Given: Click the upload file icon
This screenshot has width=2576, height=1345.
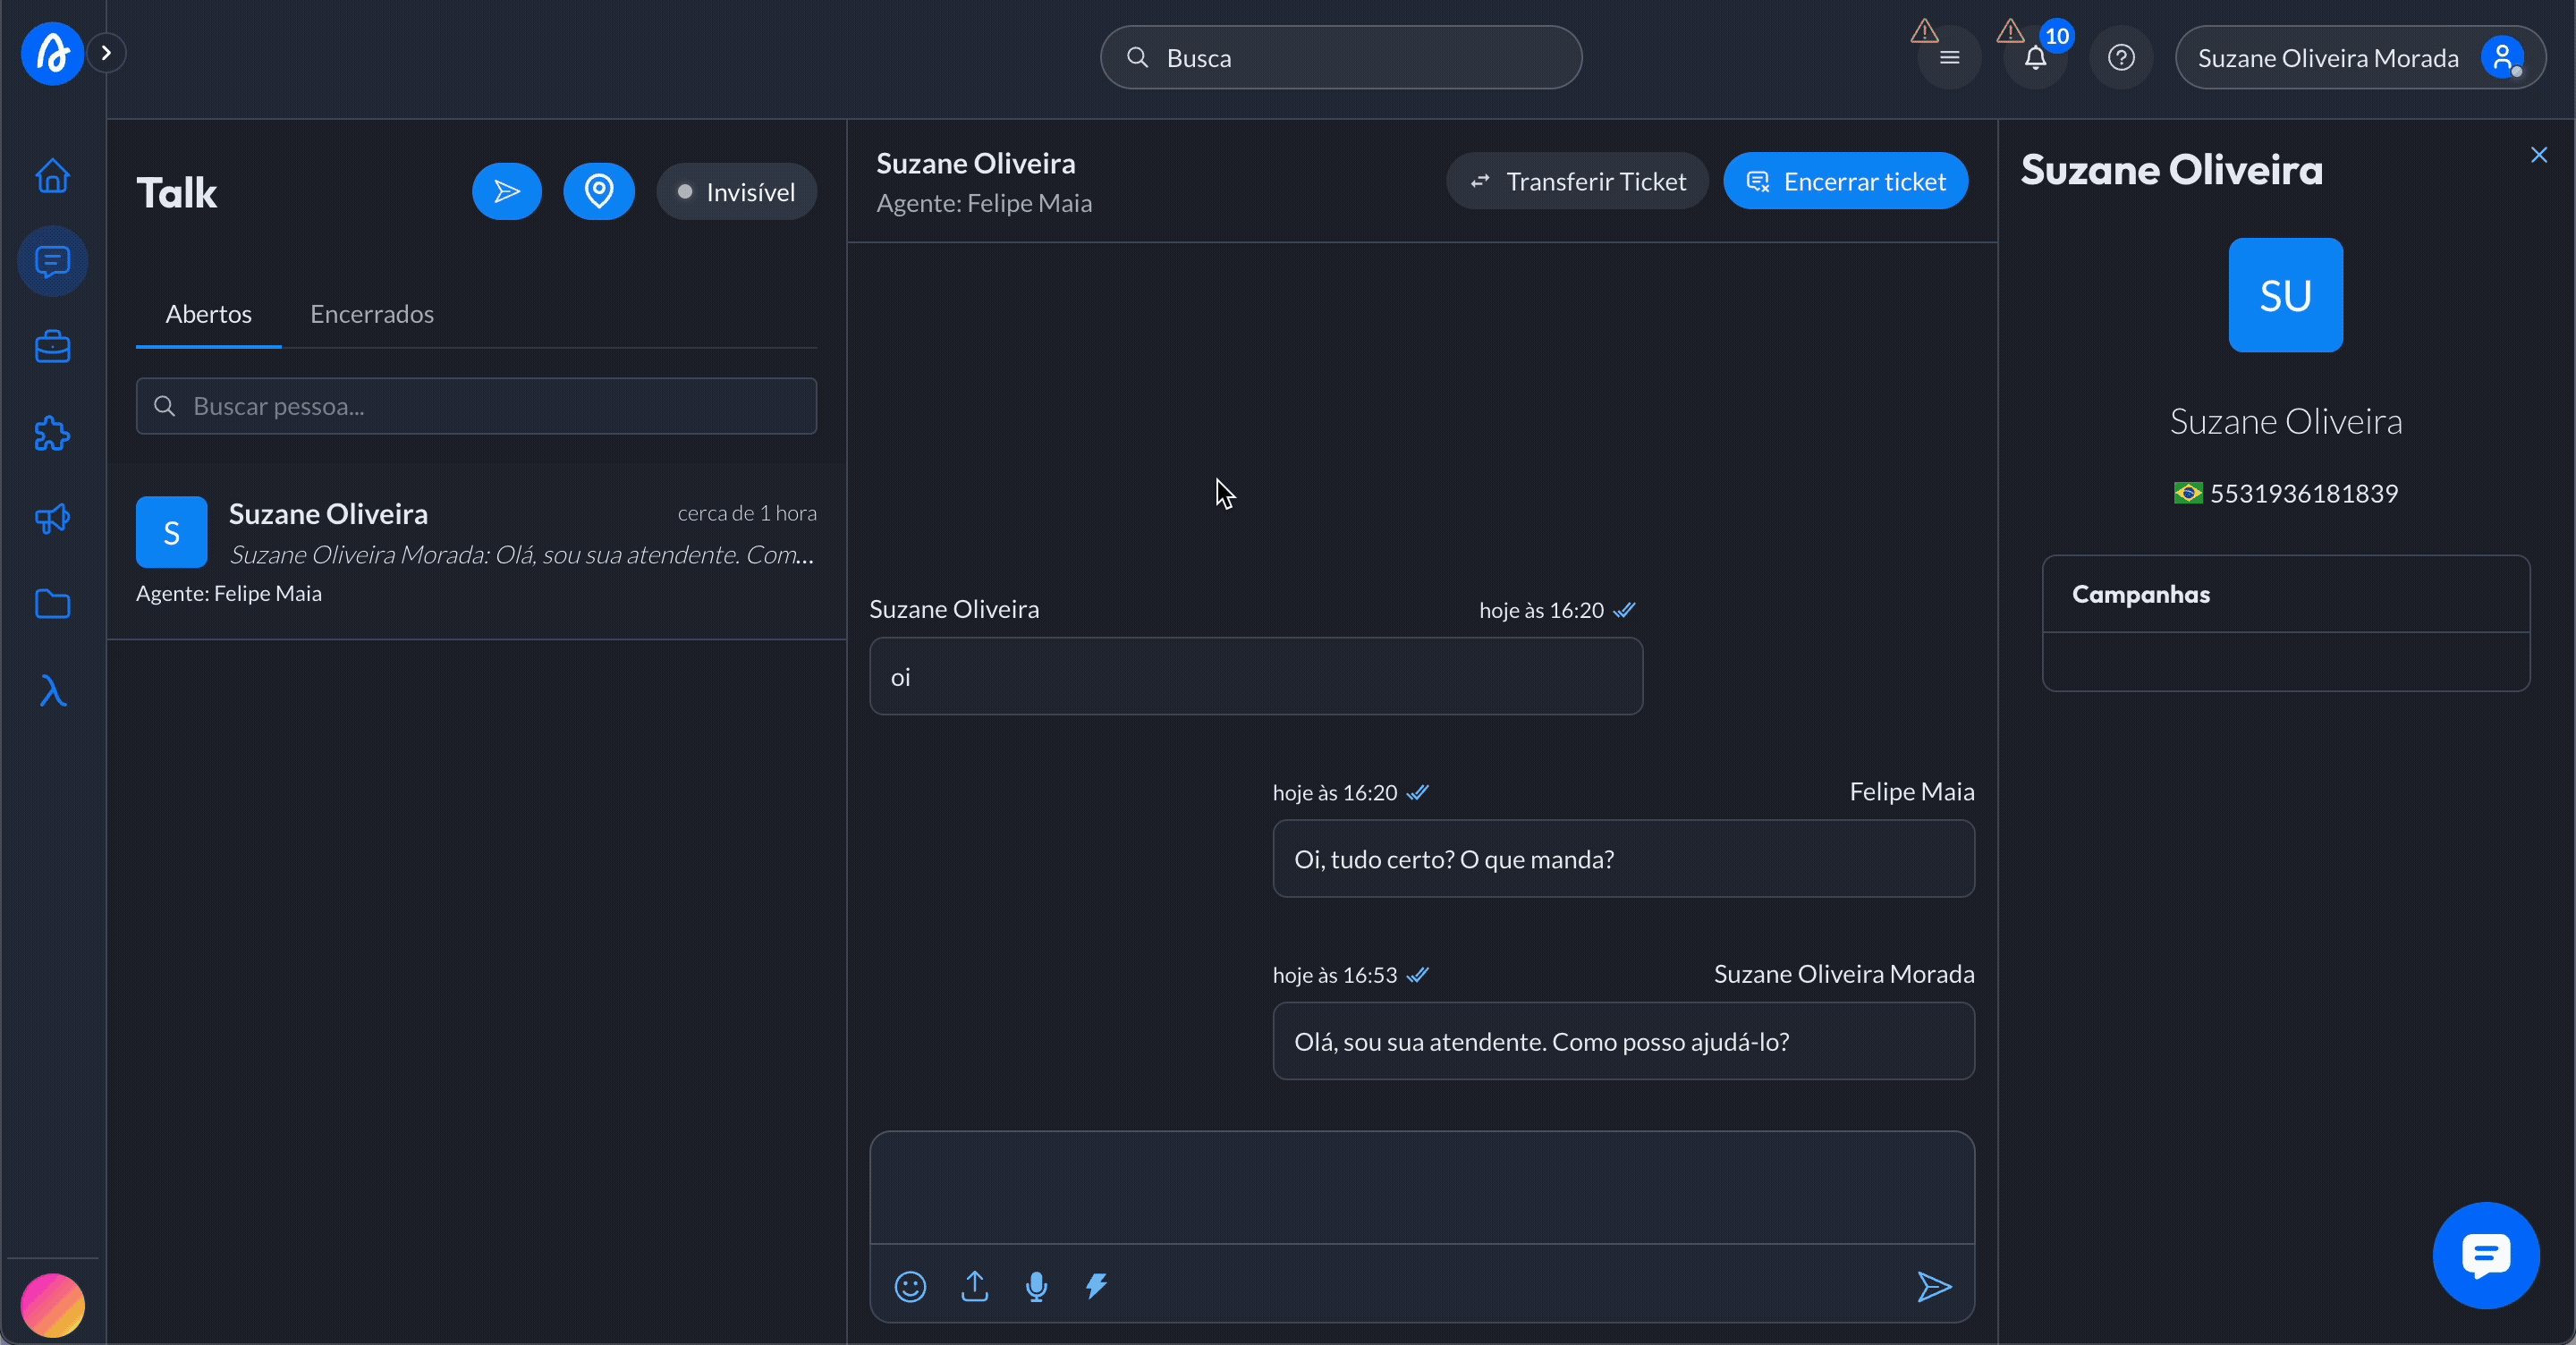Looking at the screenshot, I should pos(974,1286).
